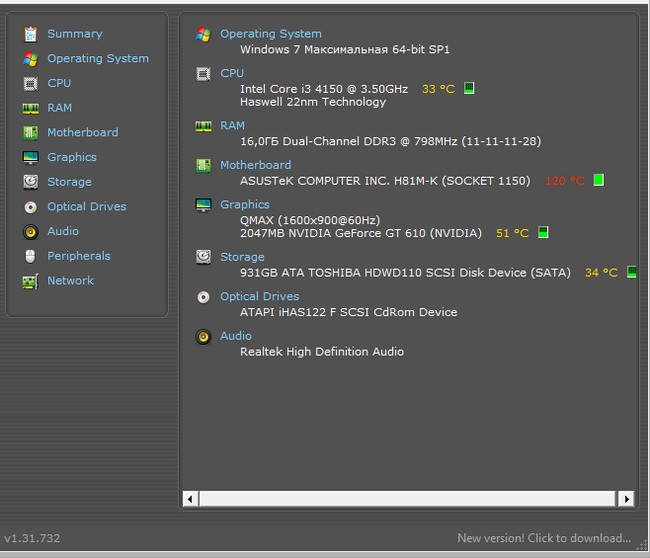Open Network in the sidebar
Image resolution: width=650 pixels, height=558 pixels.
70,281
